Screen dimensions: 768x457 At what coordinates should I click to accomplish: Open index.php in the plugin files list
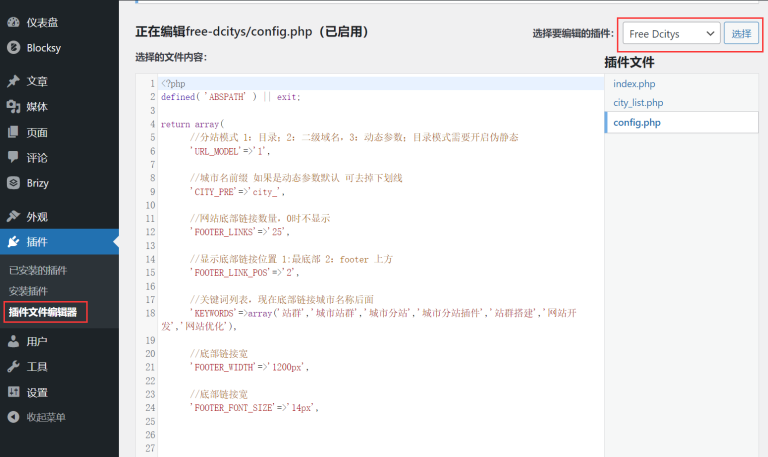click(634, 84)
